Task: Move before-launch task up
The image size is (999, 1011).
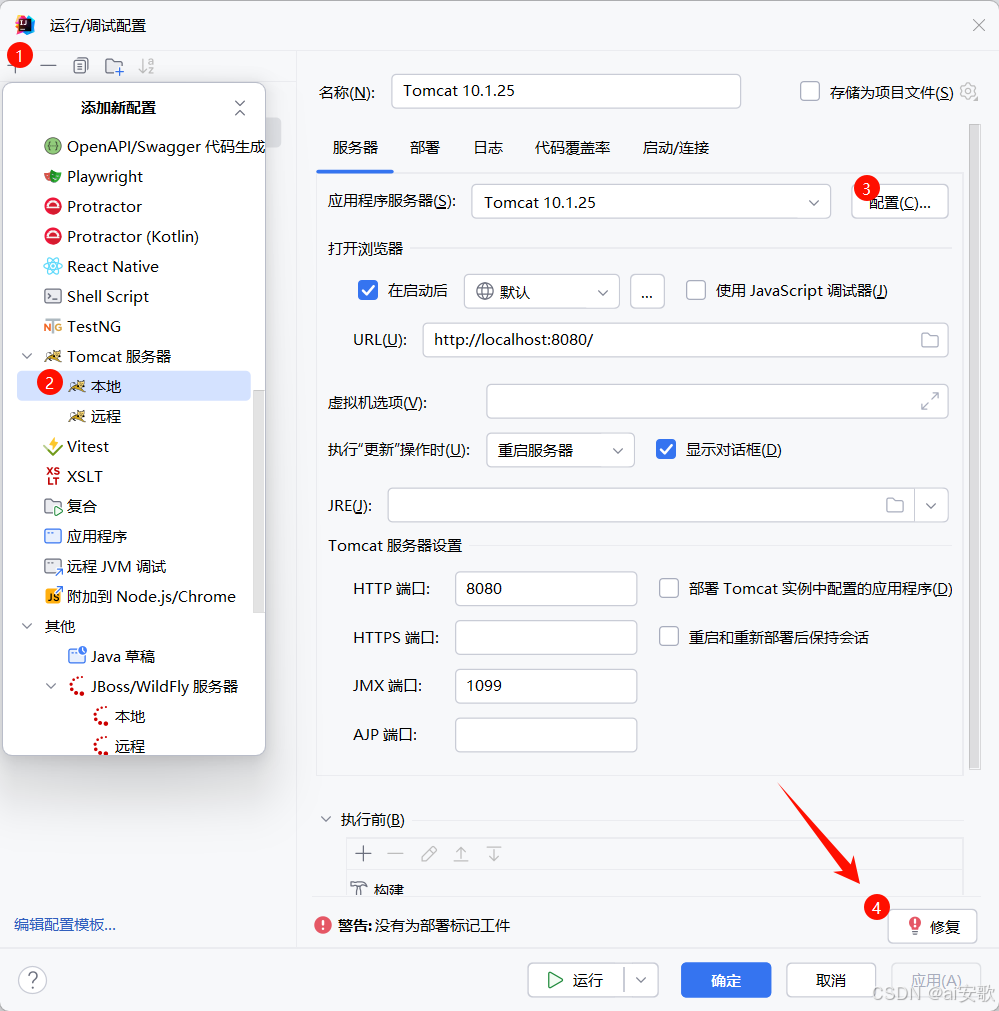Action: click(x=461, y=854)
